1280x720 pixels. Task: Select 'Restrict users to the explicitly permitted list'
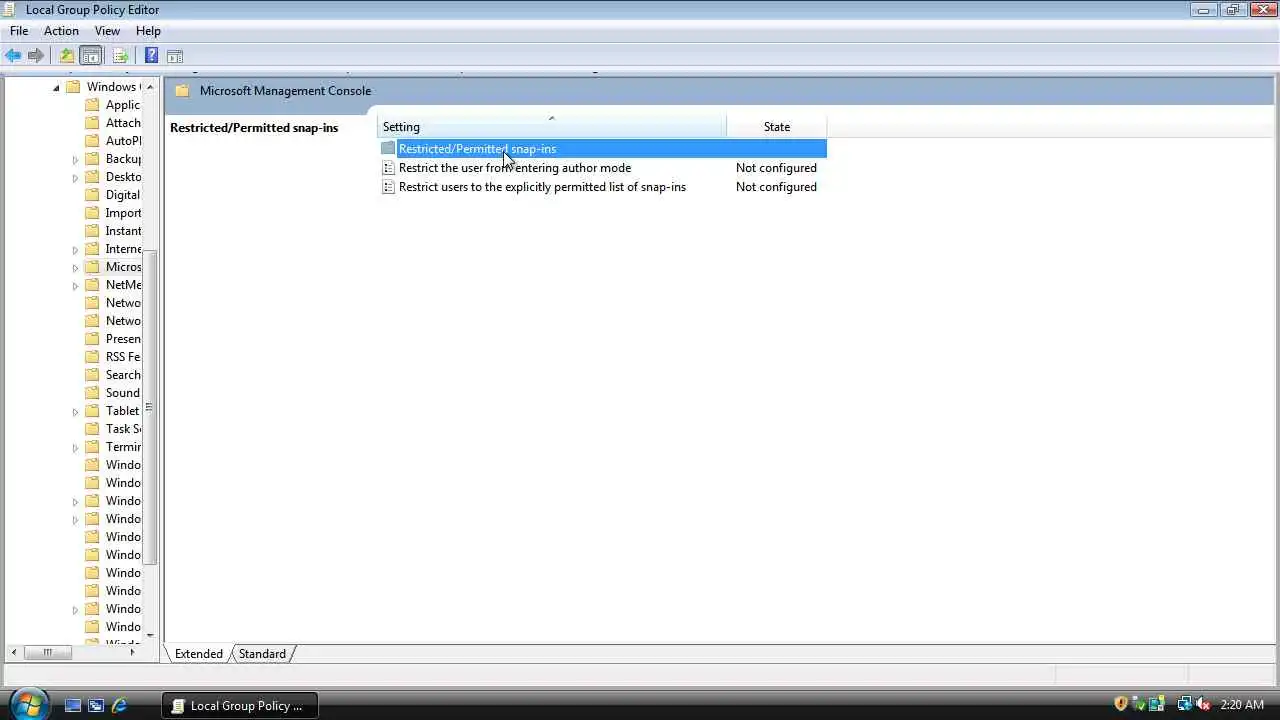[x=603, y=187]
